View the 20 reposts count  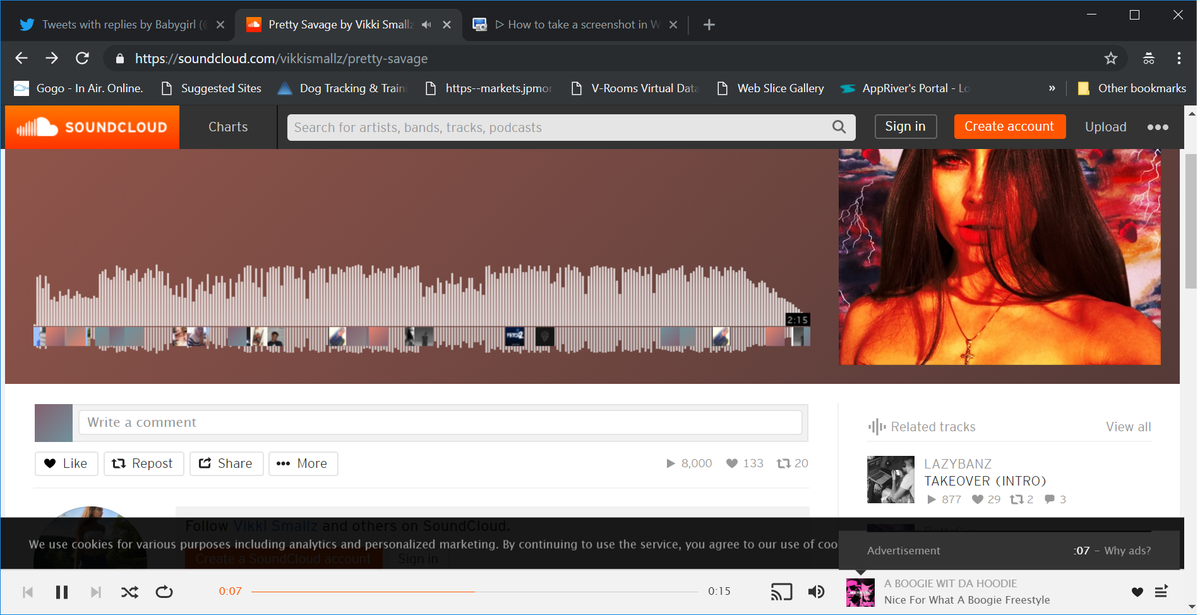tap(793, 463)
